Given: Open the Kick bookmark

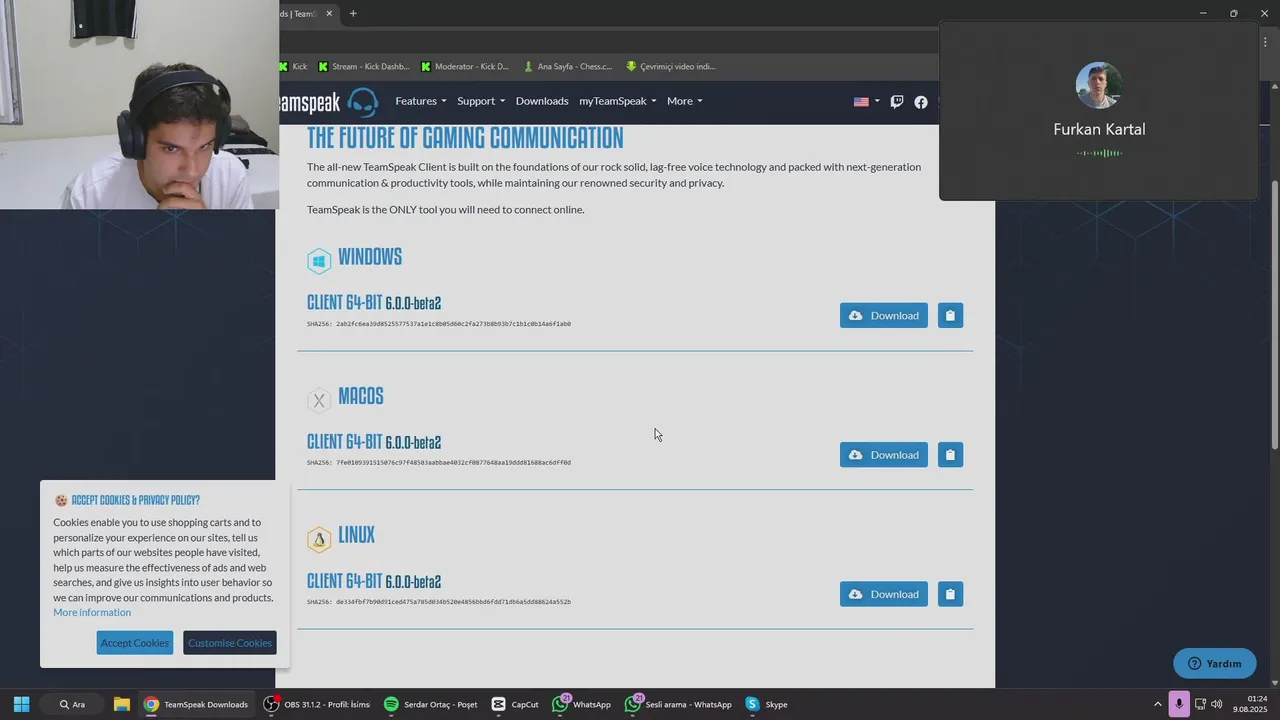Looking at the screenshot, I should (x=293, y=67).
